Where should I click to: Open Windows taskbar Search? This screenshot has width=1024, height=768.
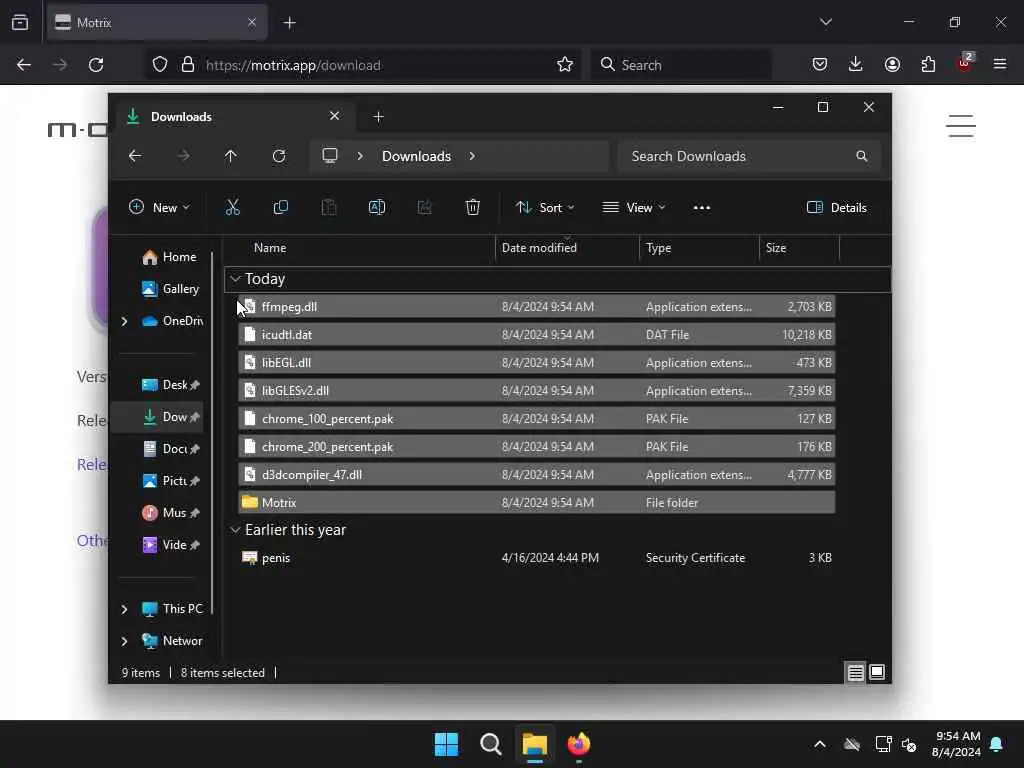[x=490, y=744]
